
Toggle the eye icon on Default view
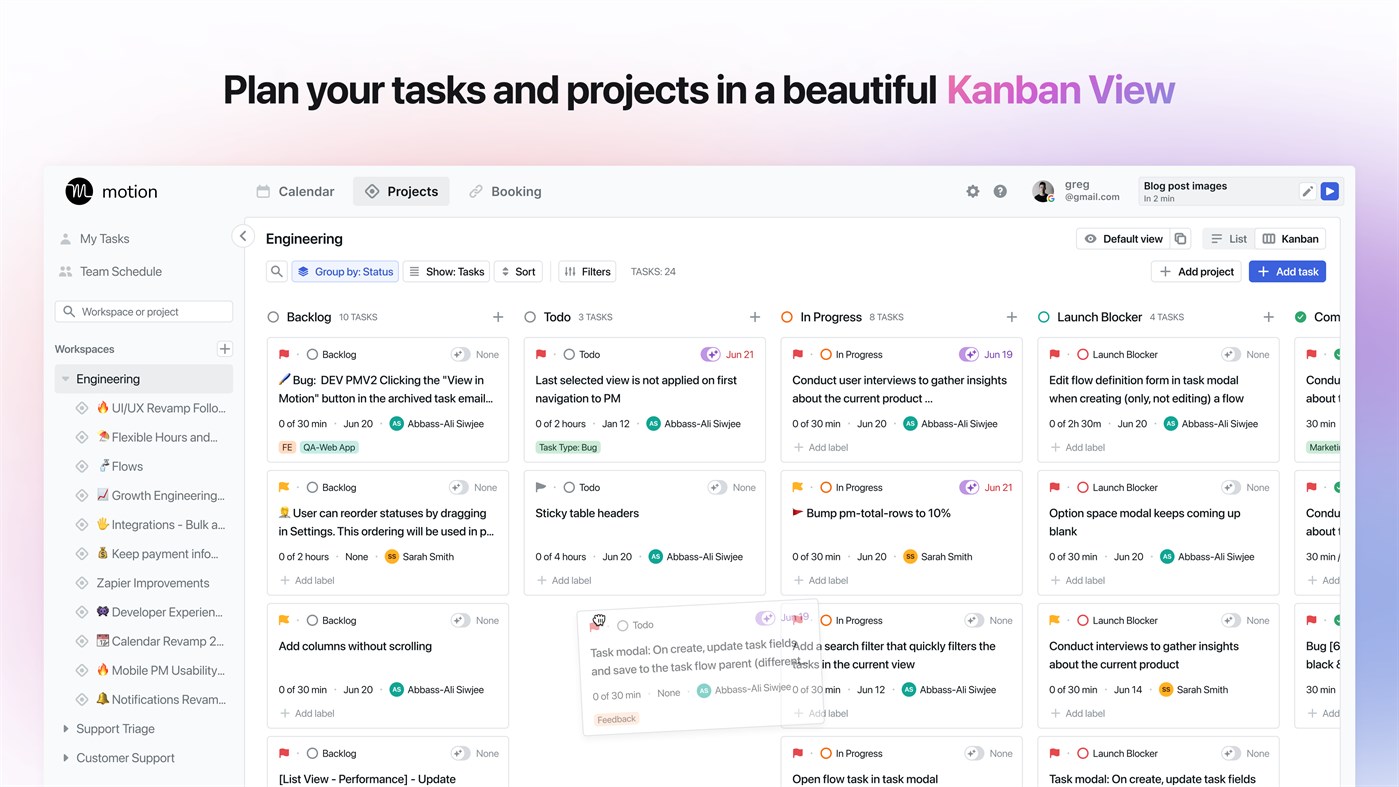point(1089,238)
